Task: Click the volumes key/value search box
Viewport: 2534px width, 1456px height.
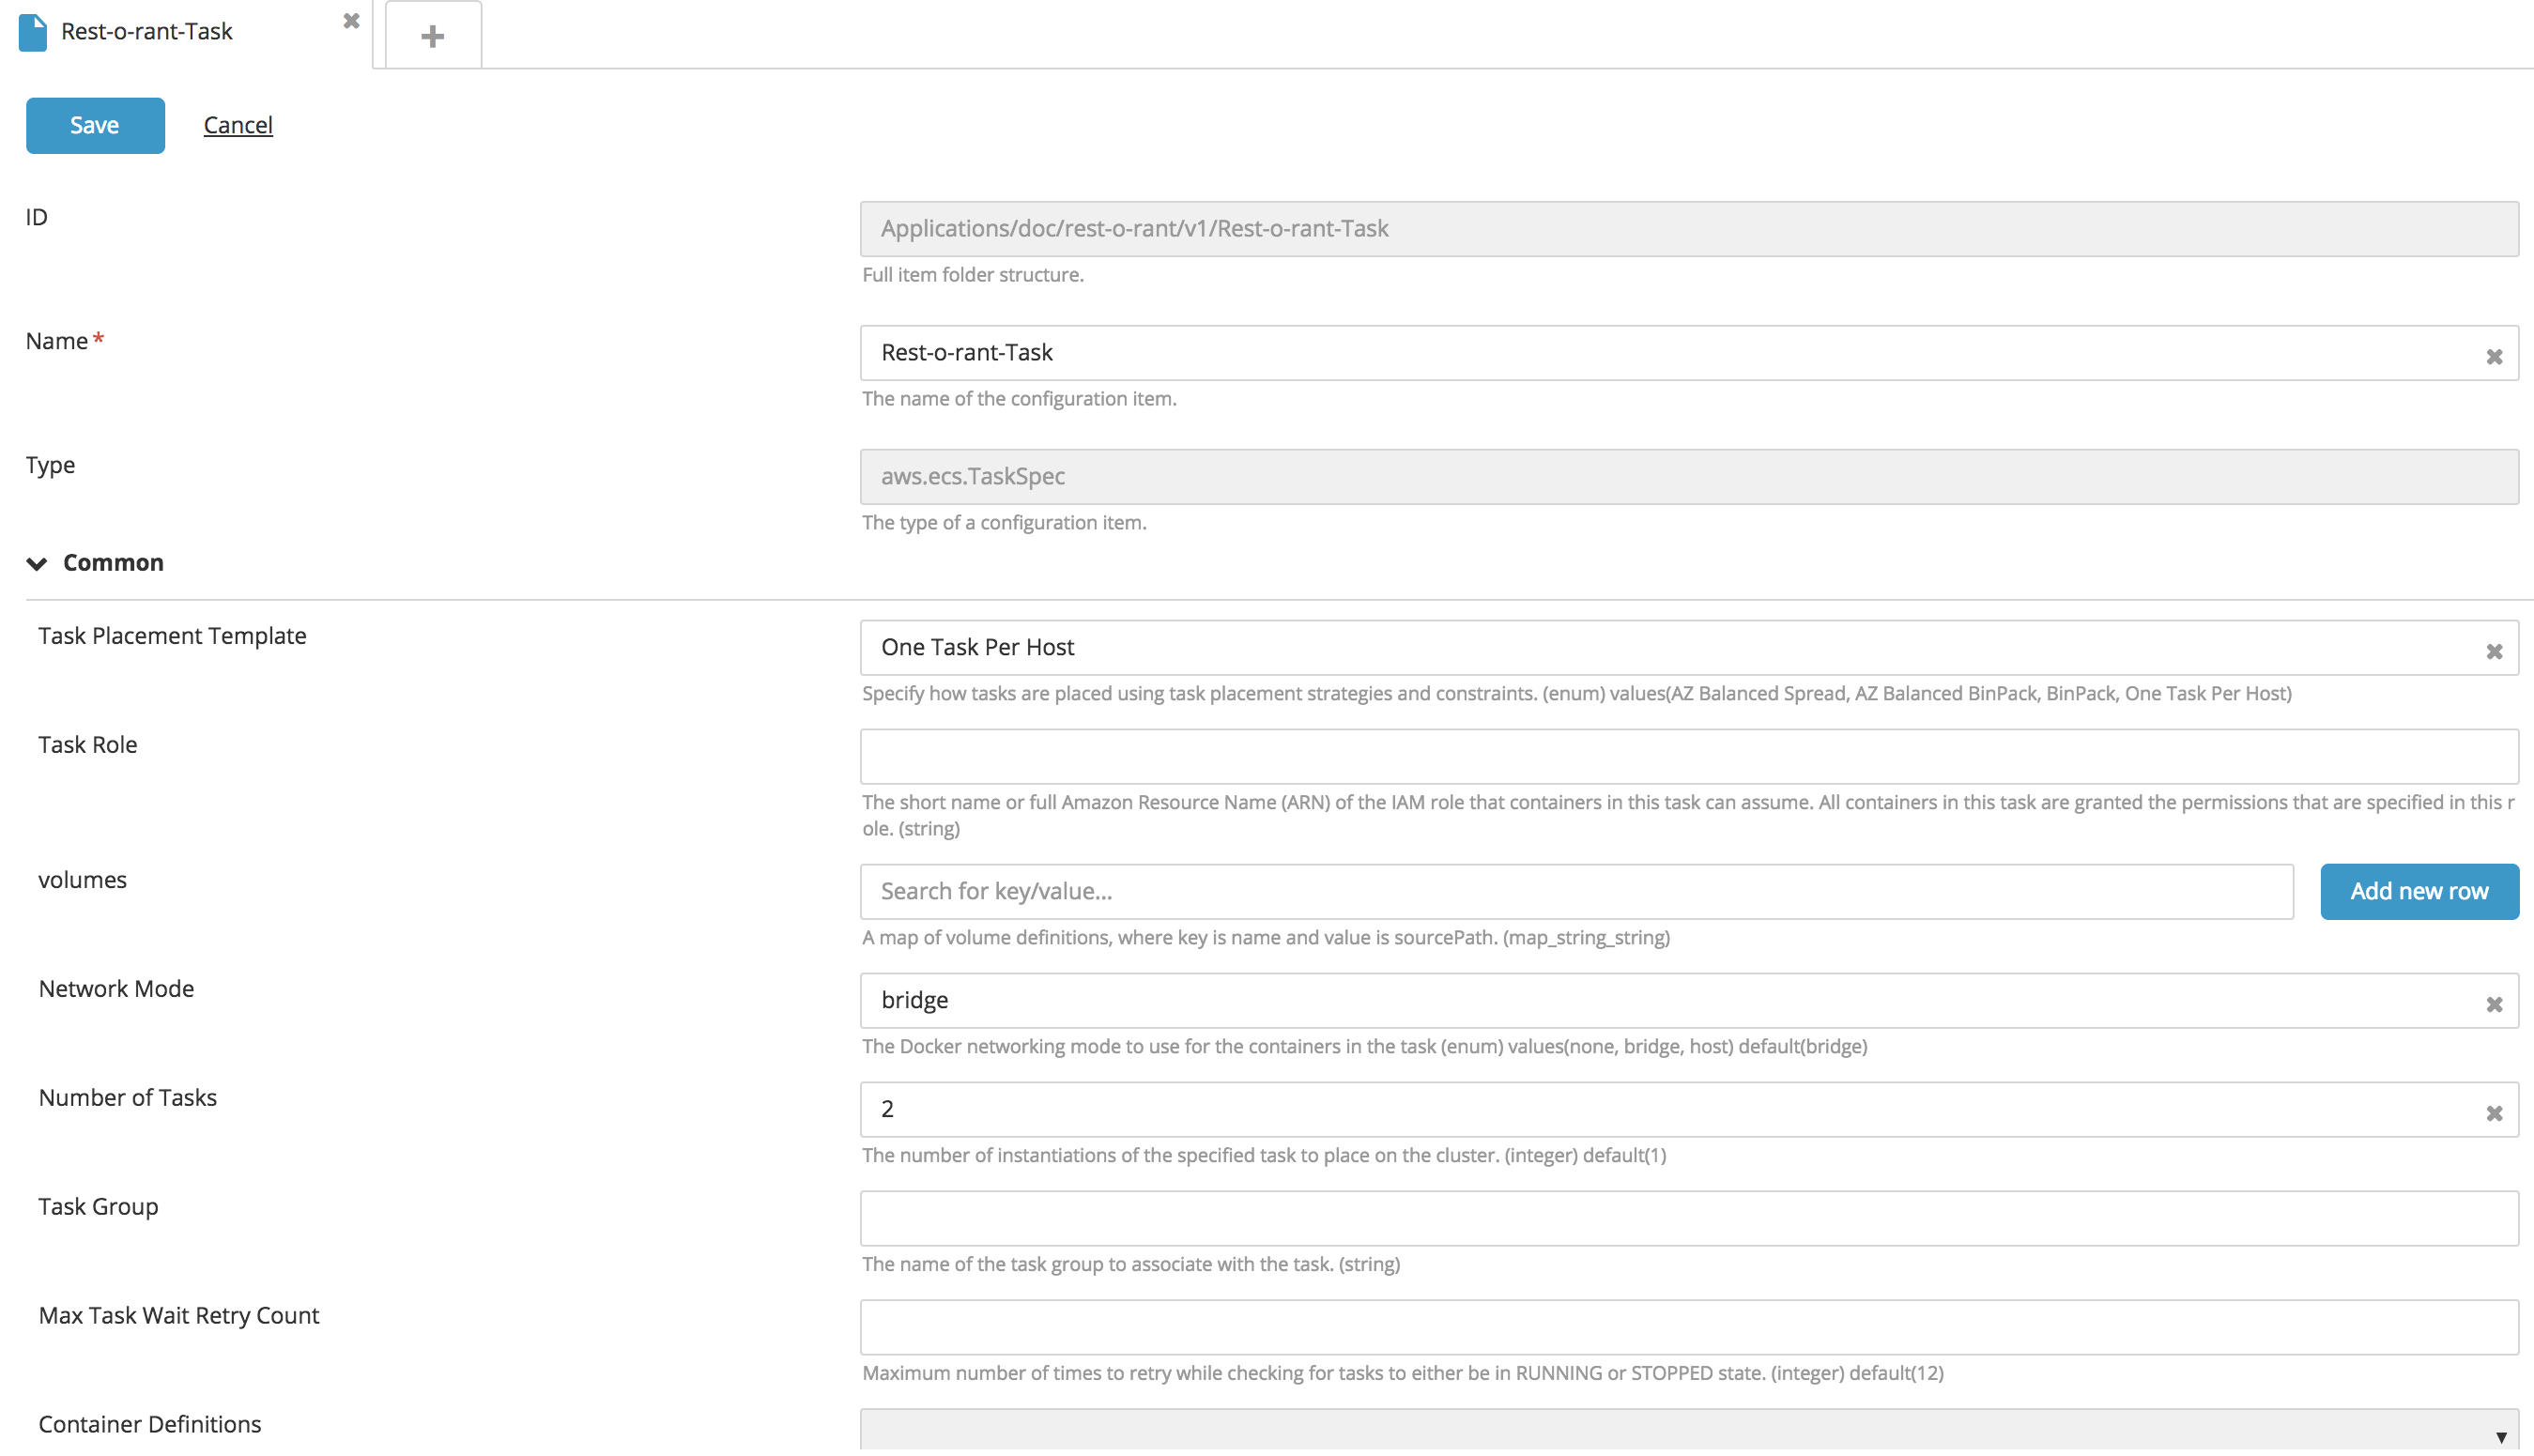Action: (x=1576, y=891)
